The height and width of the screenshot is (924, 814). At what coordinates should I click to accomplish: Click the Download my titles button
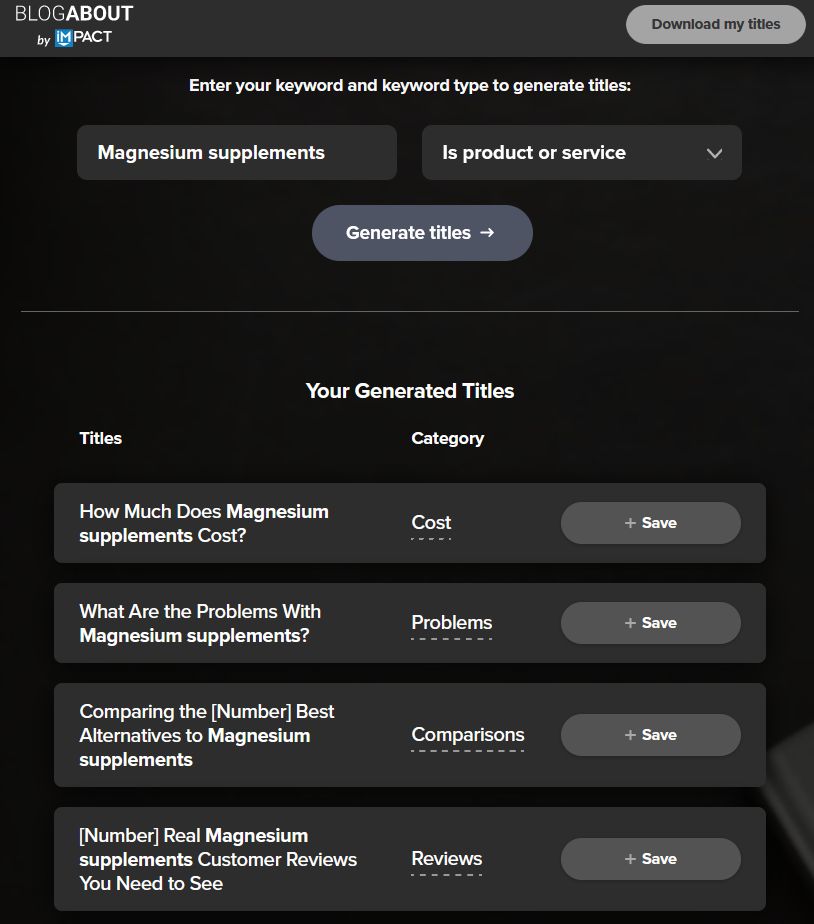coord(715,25)
